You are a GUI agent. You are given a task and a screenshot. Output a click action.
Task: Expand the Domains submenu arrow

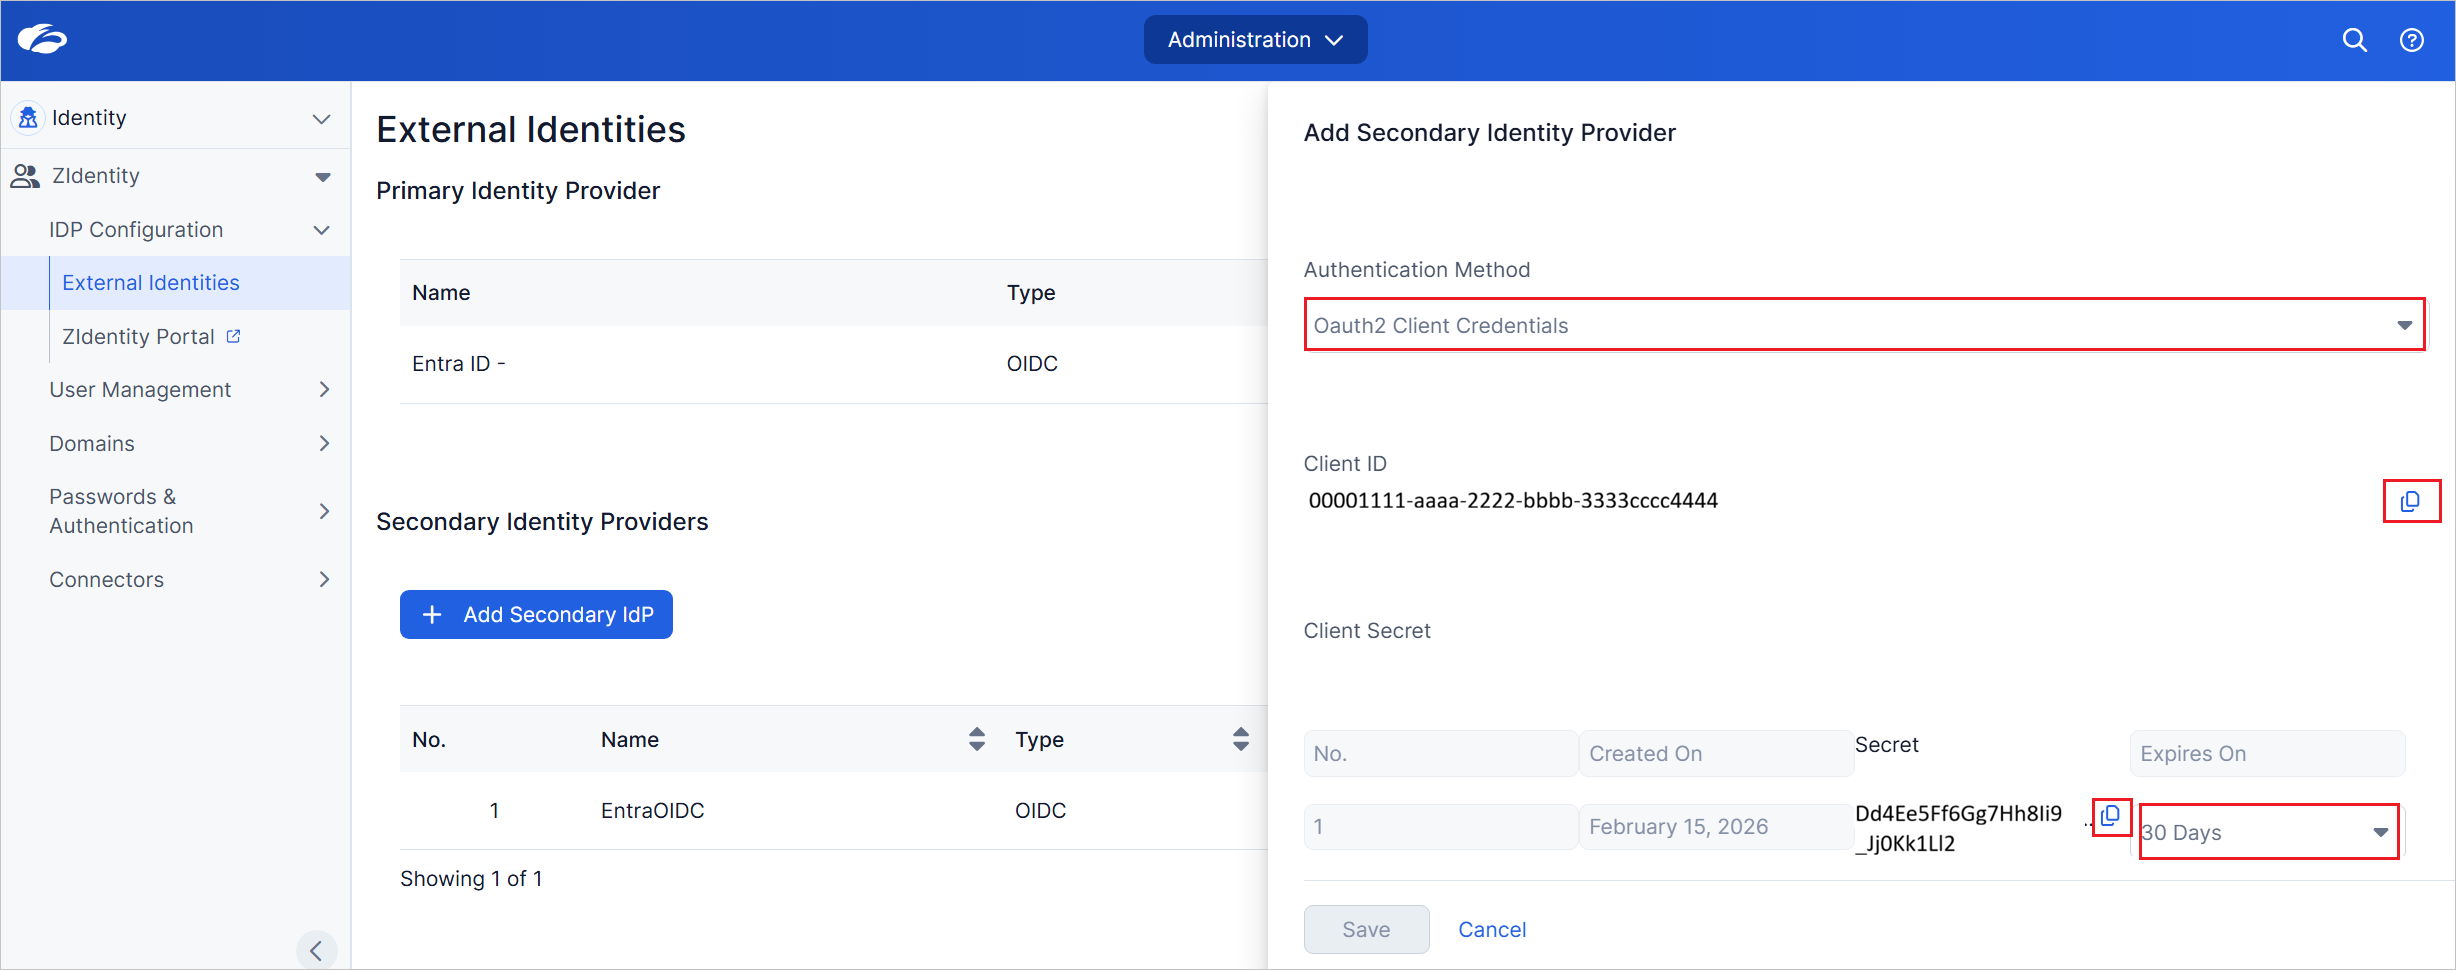(x=324, y=443)
